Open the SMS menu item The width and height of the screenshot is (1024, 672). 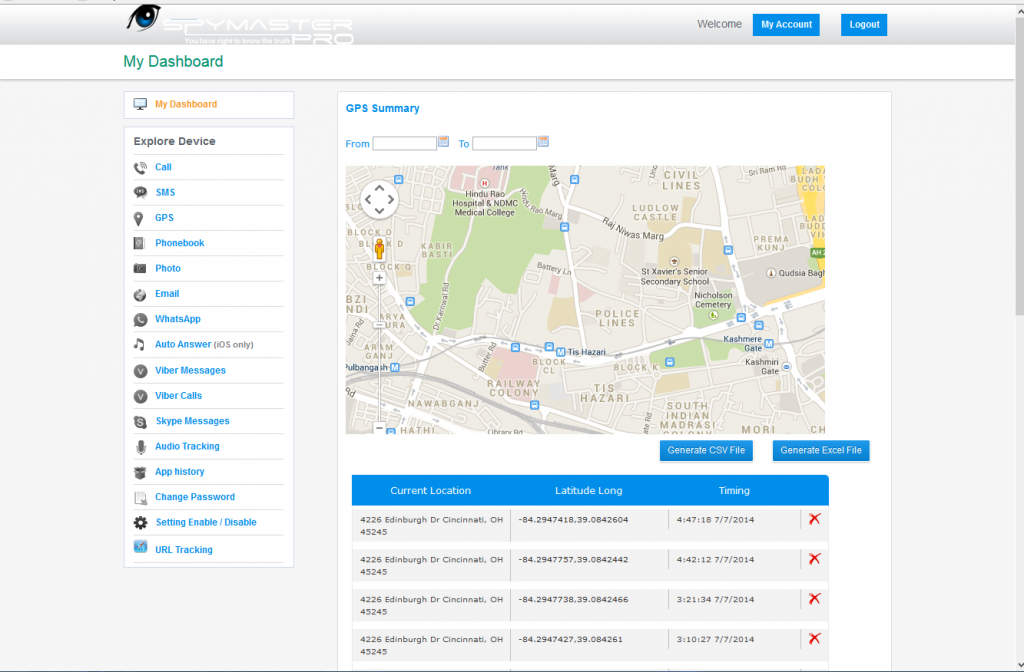[x=165, y=193]
